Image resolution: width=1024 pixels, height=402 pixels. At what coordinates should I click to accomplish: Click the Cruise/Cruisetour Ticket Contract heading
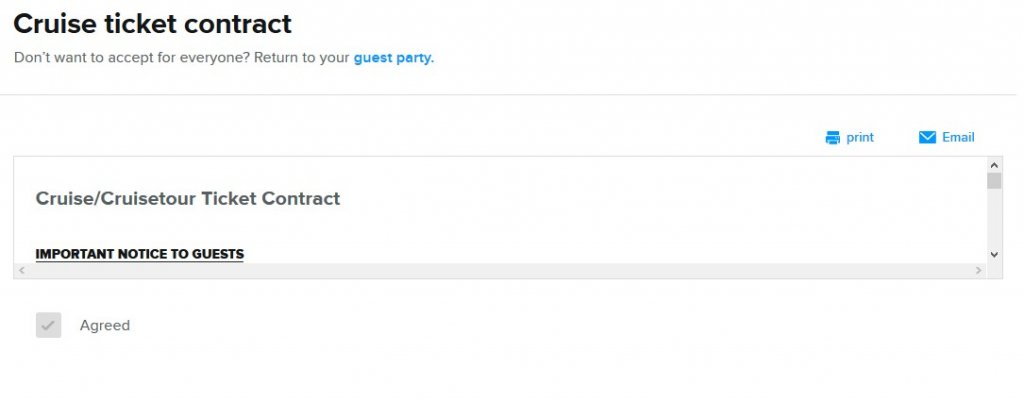pos(188,199)
